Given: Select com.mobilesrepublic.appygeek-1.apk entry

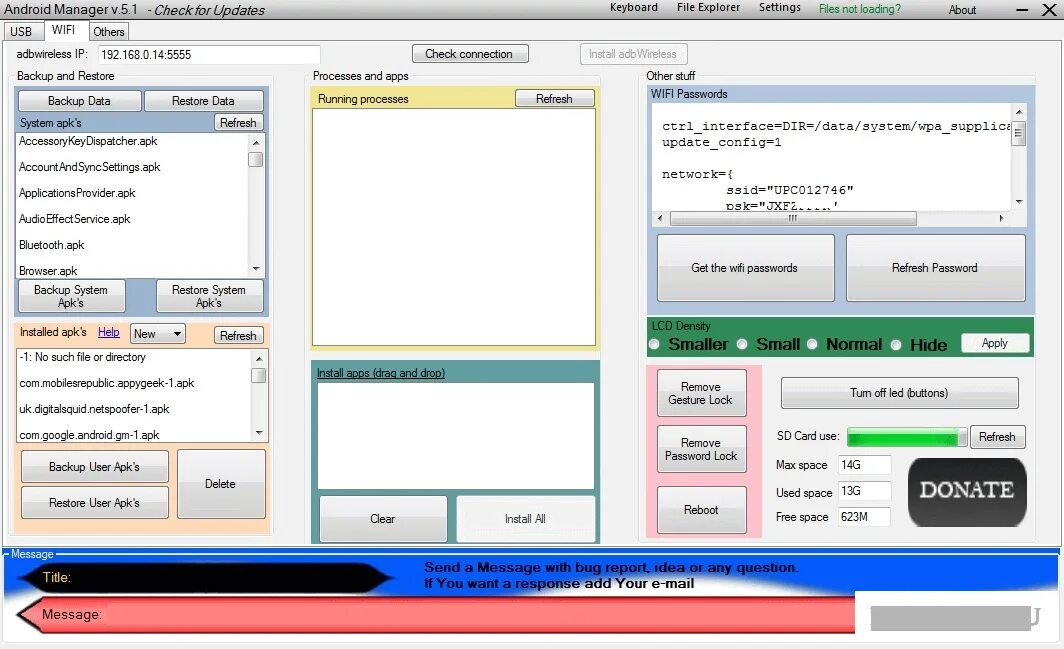Looking at the screenshot, I should tap(107, 383).
